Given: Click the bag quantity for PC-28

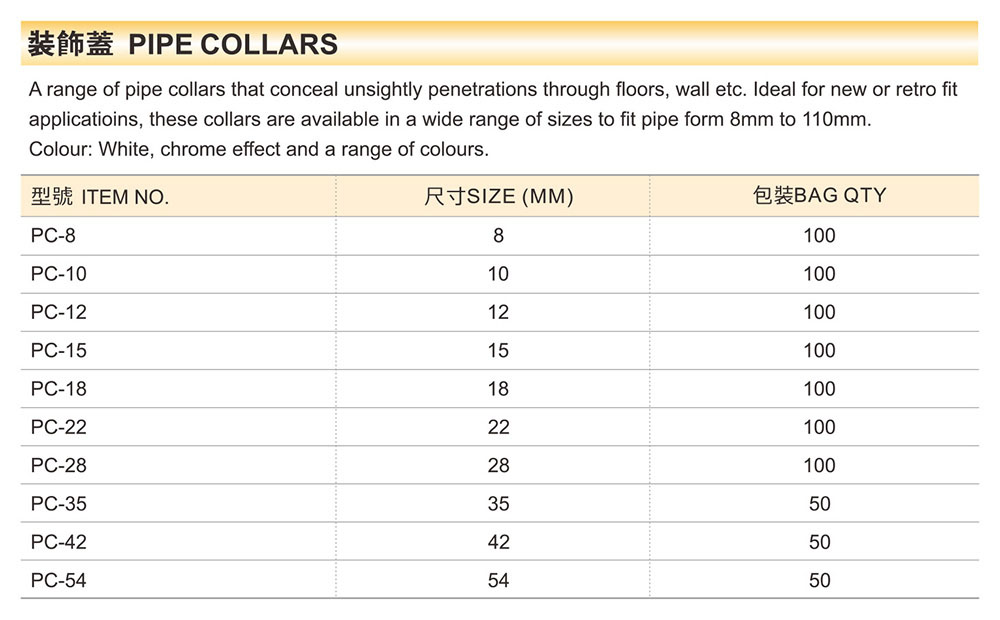Looking at the screenshot, I should point(819,465).
